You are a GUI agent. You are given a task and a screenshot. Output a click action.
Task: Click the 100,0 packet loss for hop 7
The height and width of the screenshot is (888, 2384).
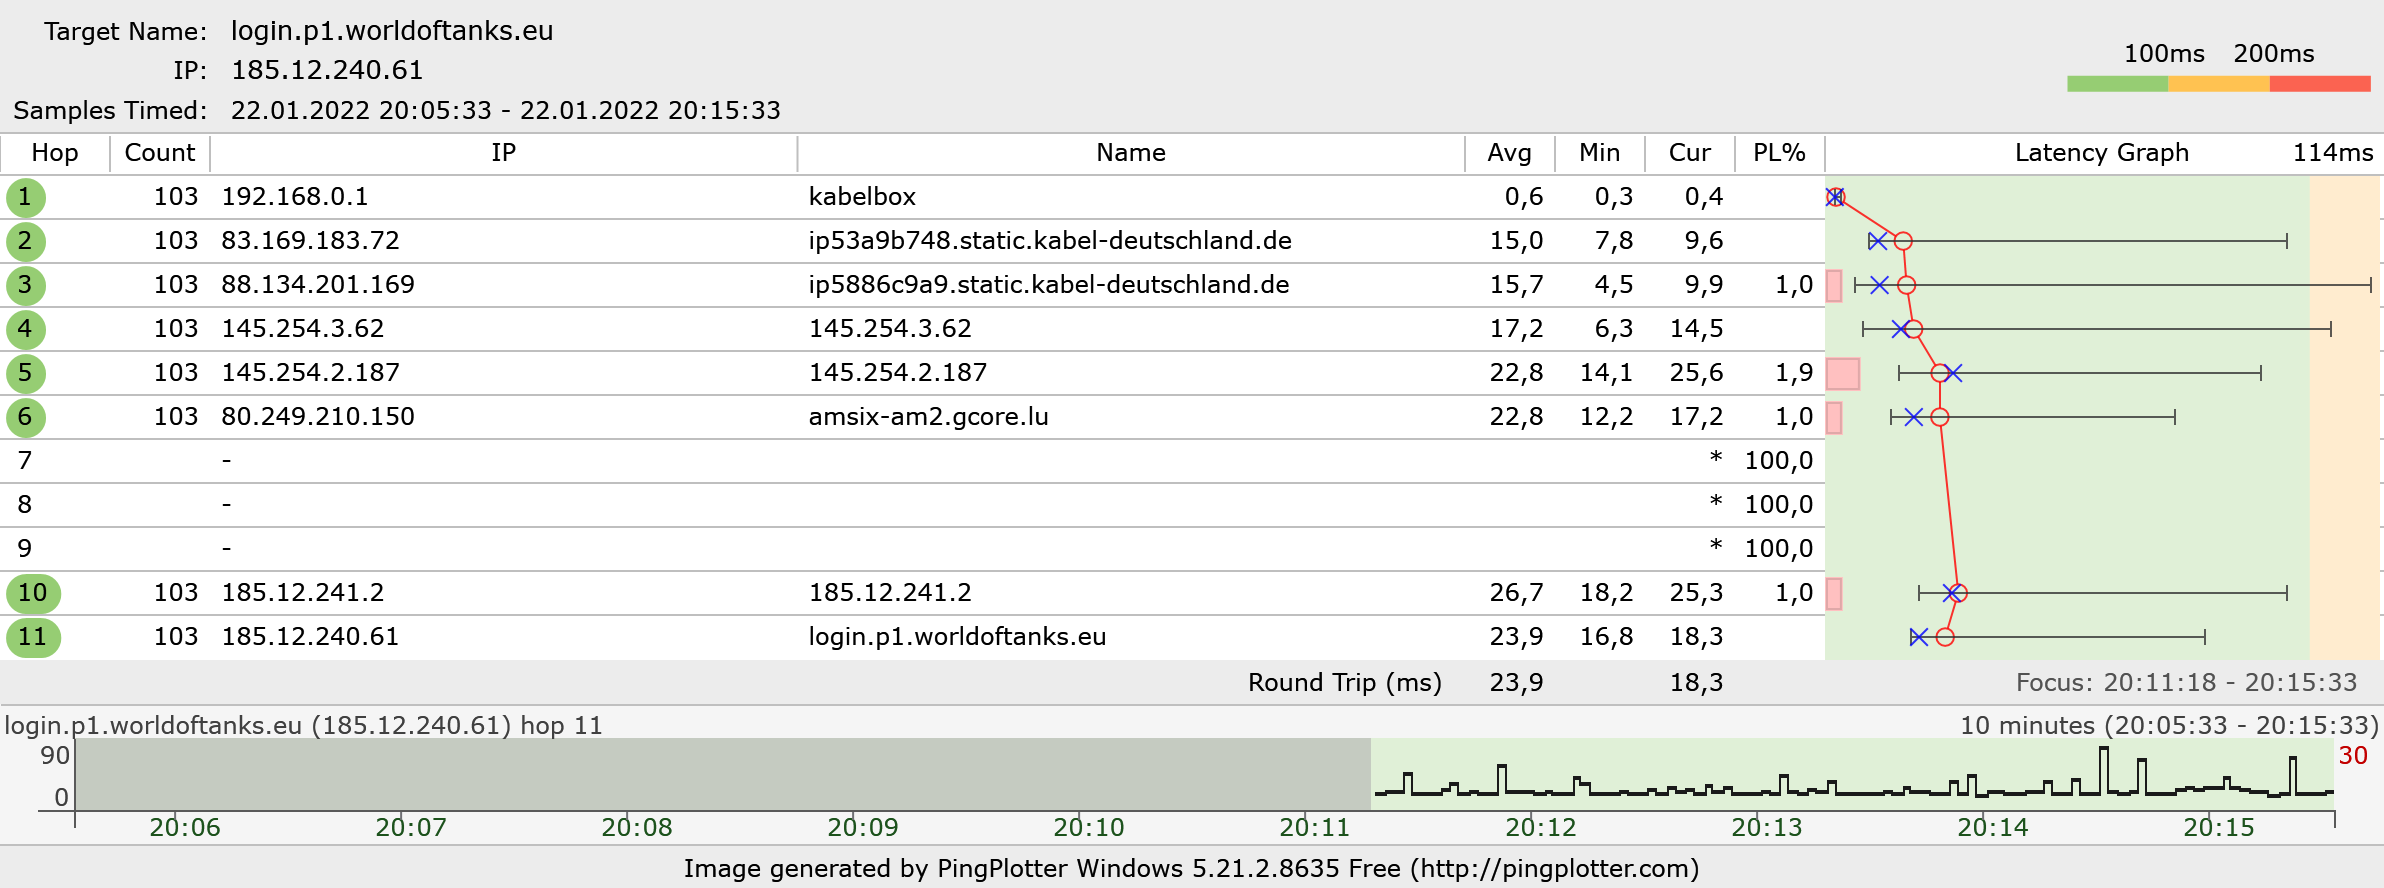1779,461
